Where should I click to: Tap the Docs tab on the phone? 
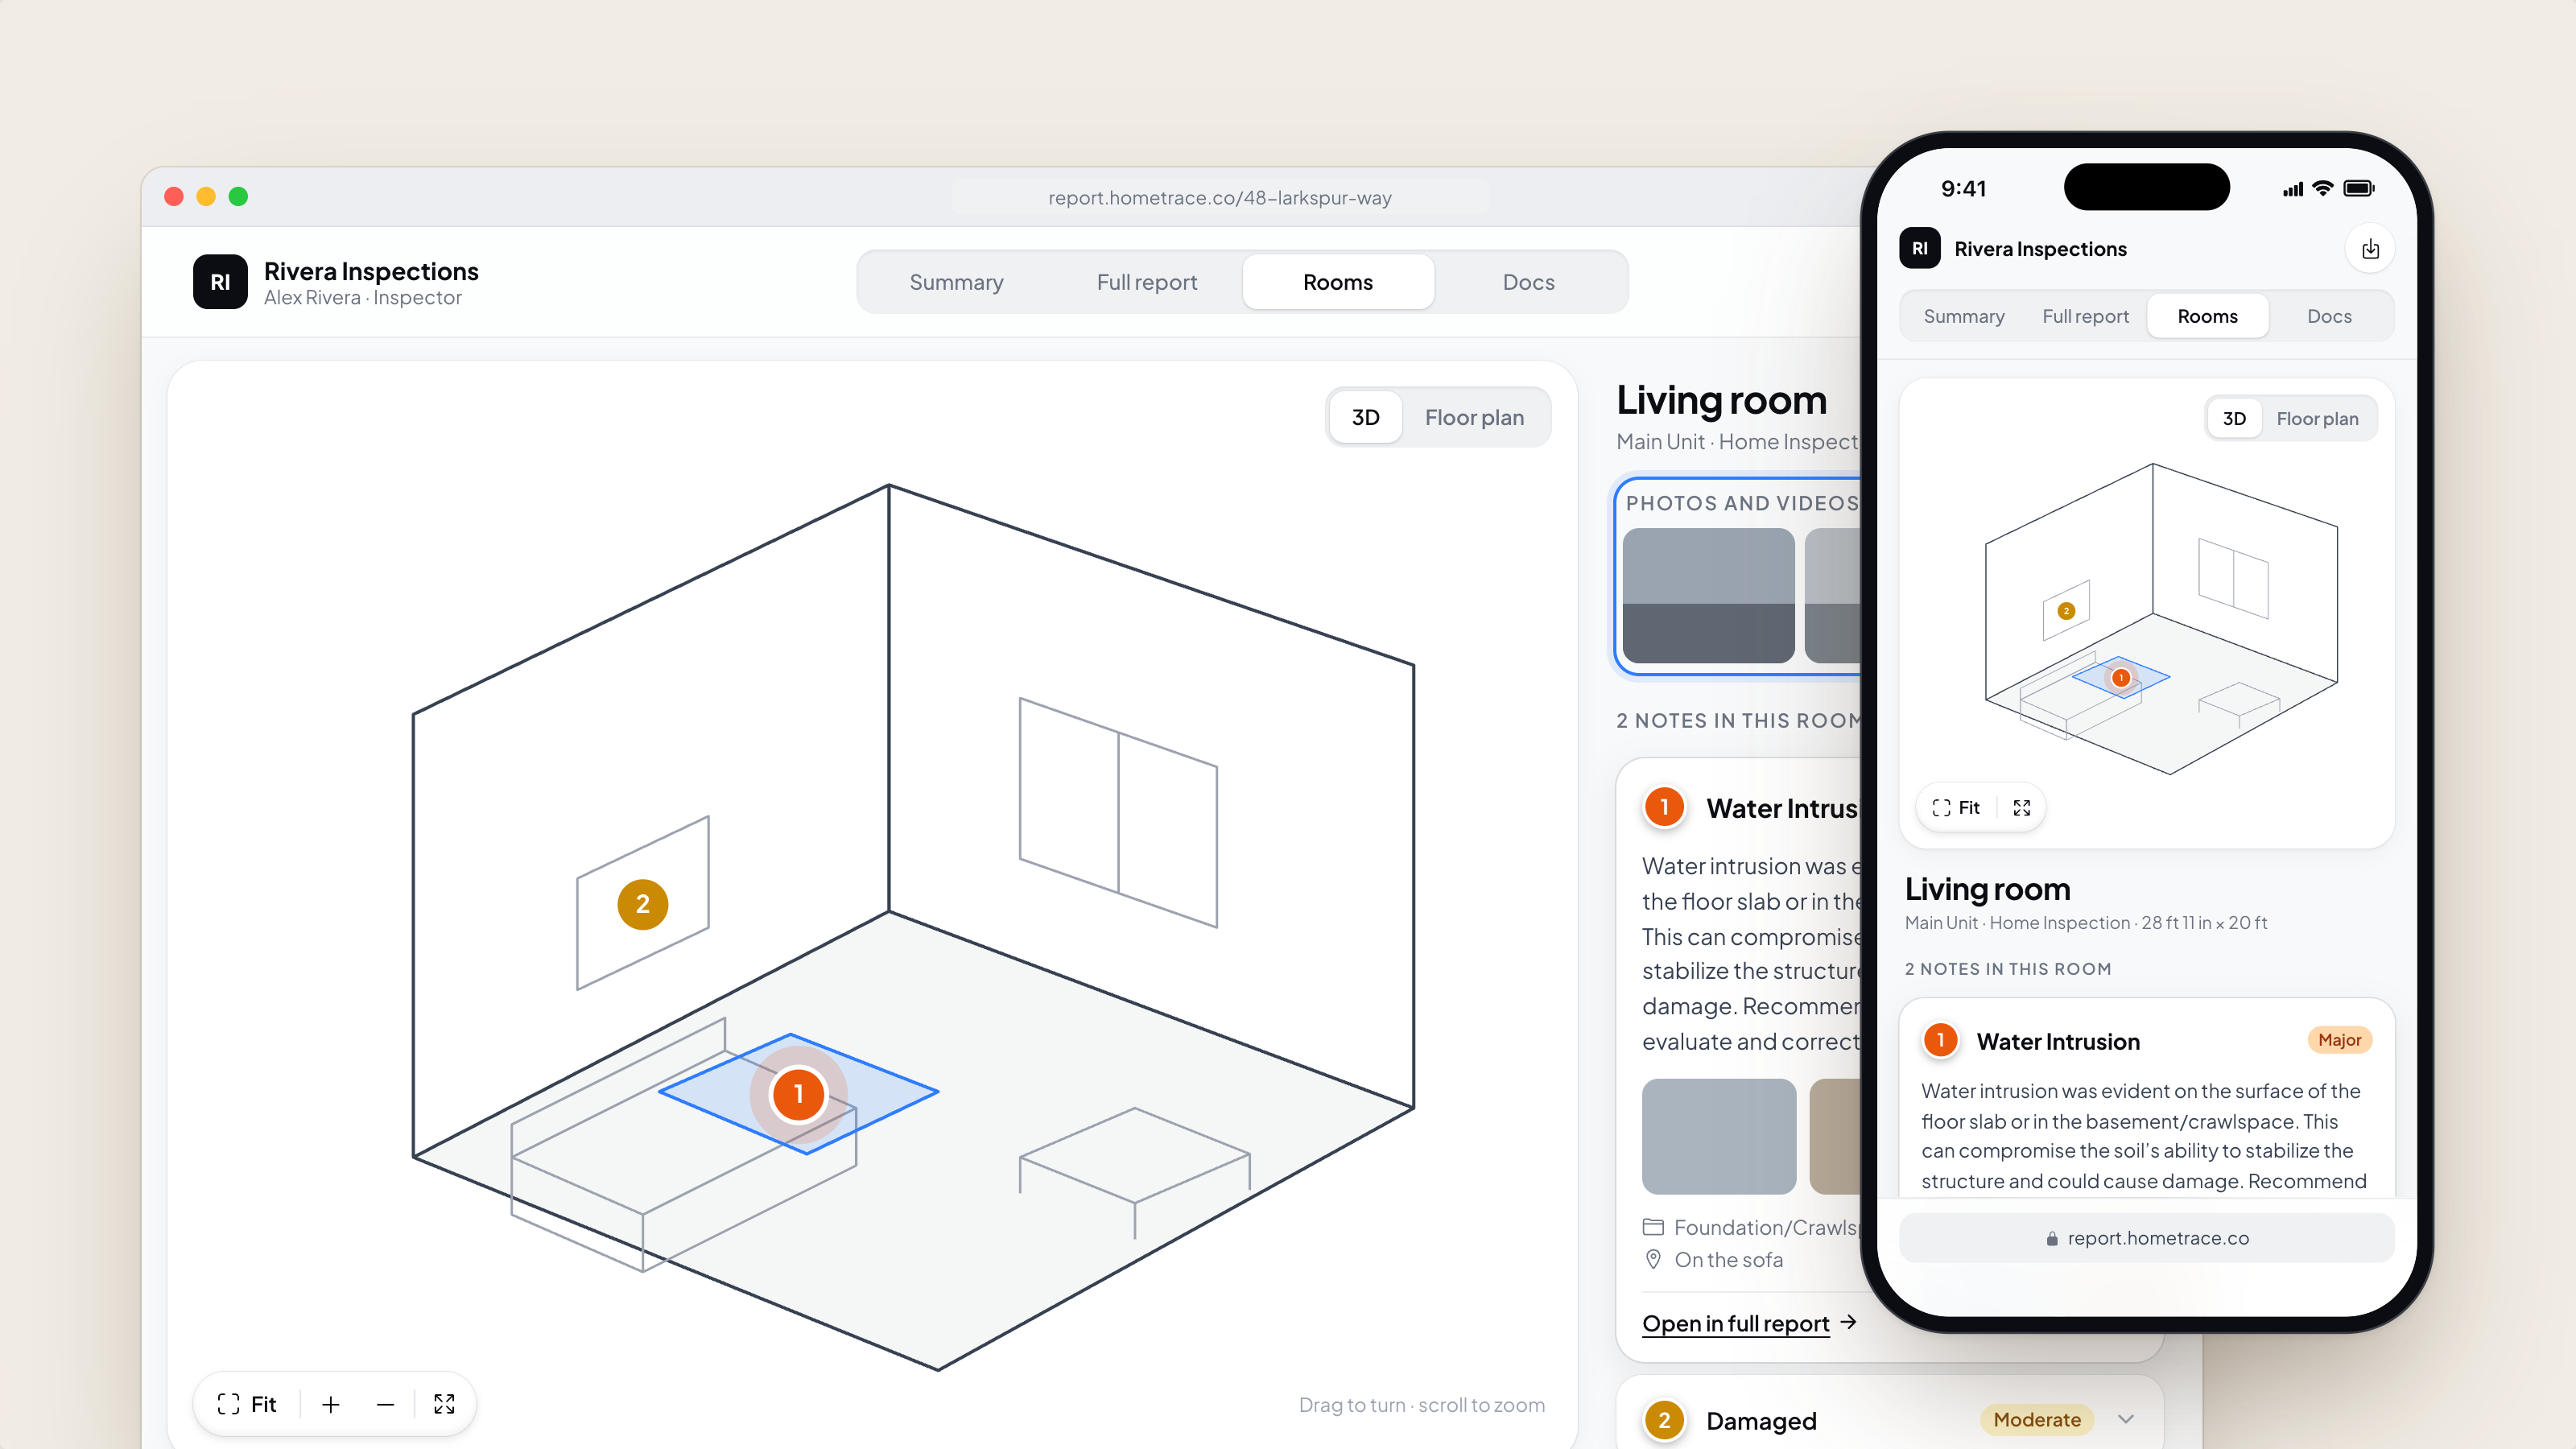2328,316
